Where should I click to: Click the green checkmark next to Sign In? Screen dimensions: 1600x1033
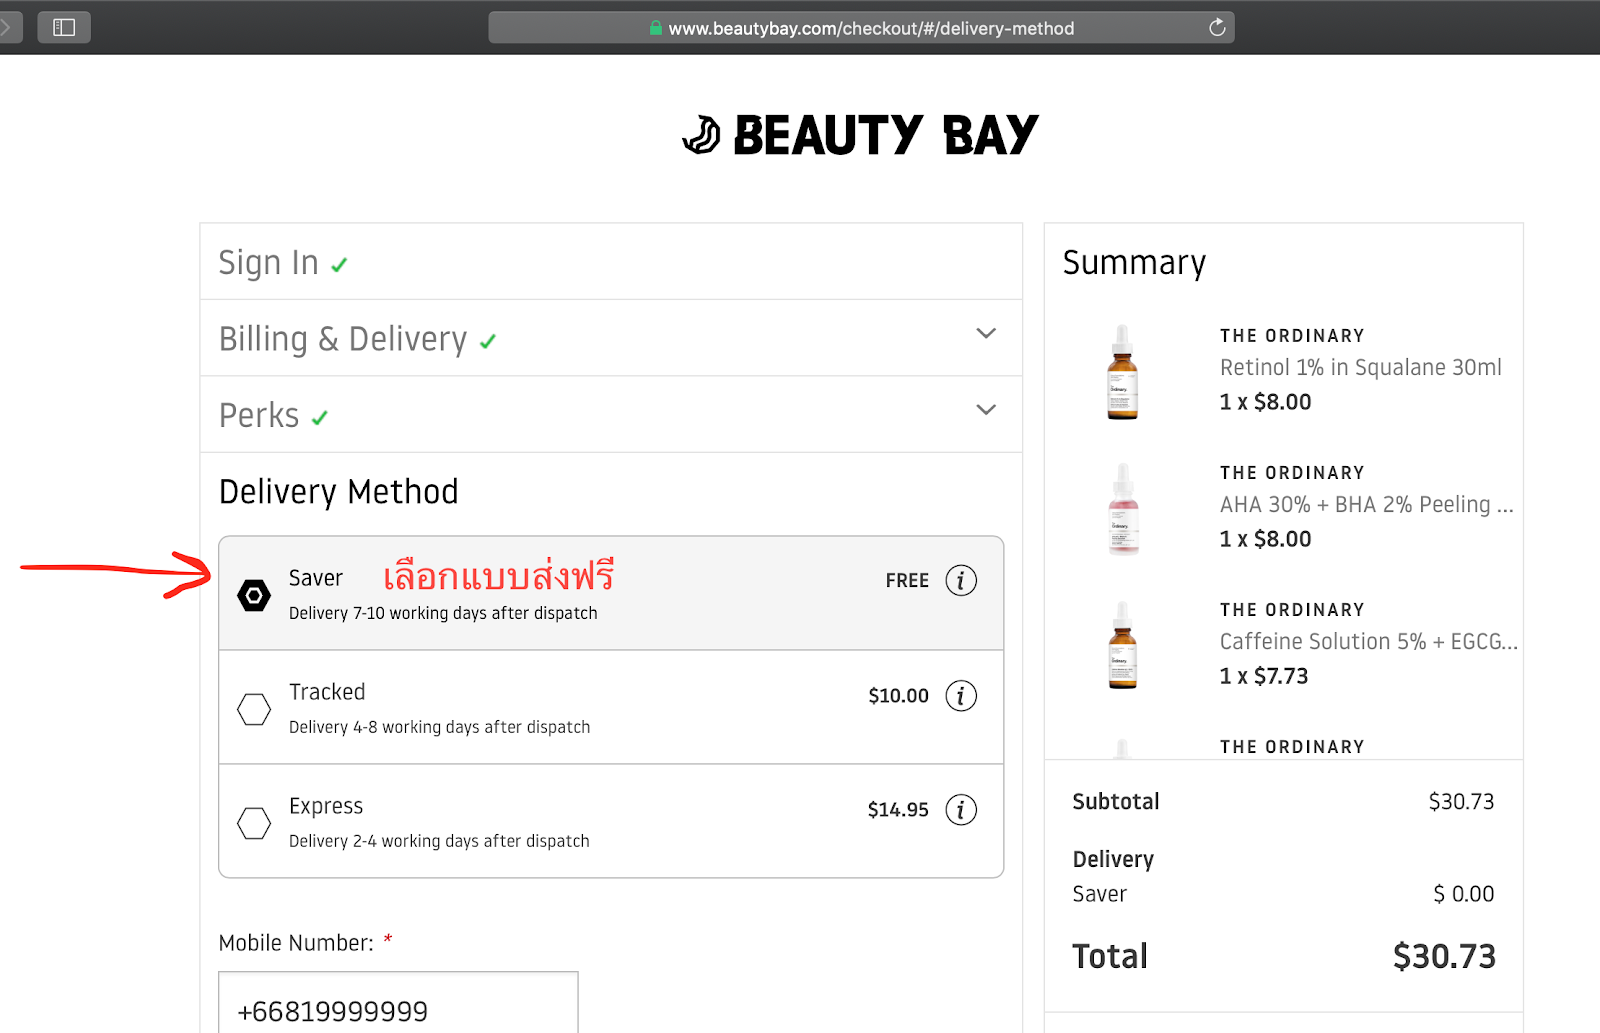[339, 264]
